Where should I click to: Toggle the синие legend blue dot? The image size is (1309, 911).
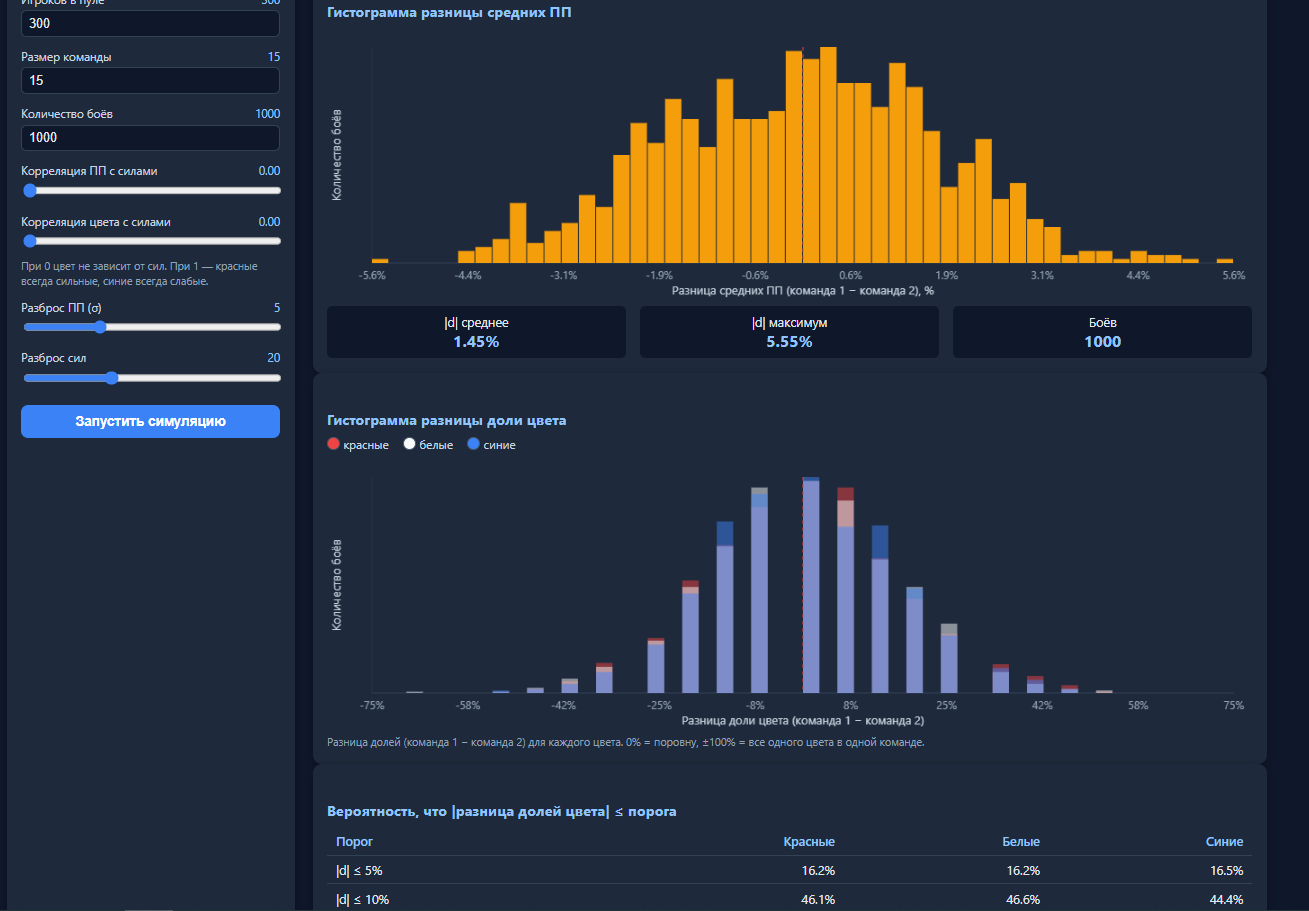tap(474, 444)
